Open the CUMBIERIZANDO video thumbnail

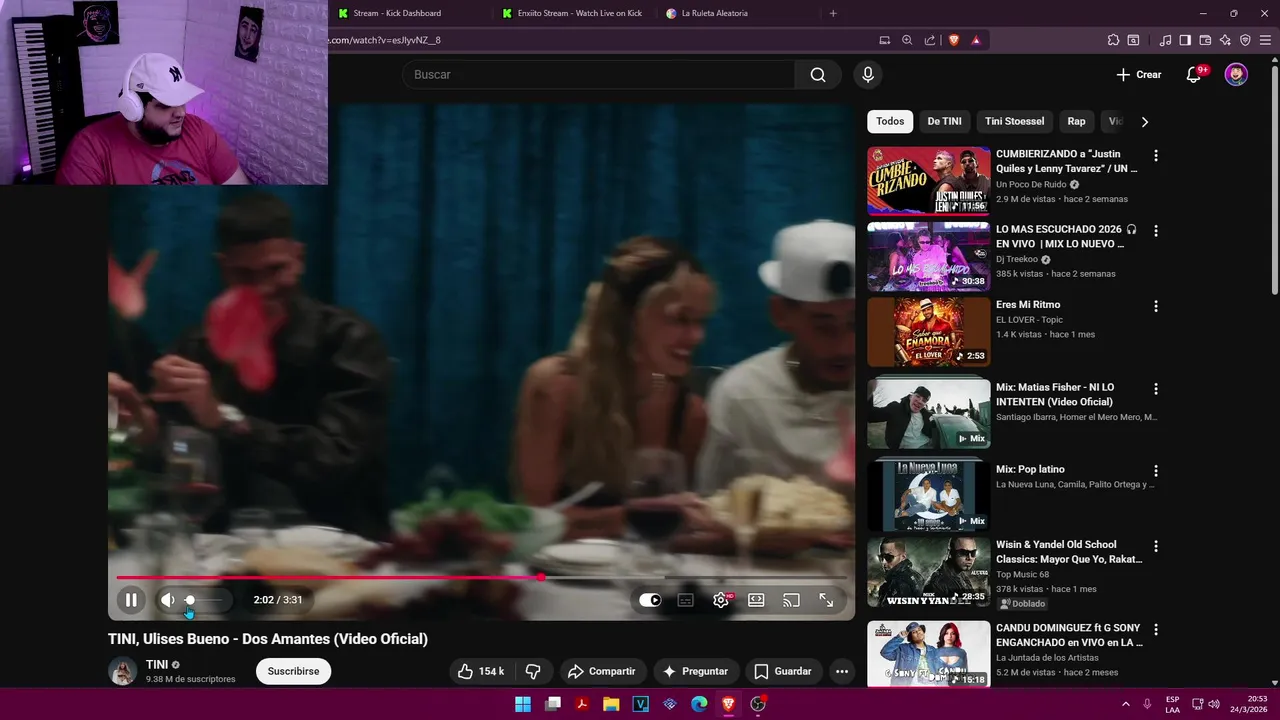[929, 181]
